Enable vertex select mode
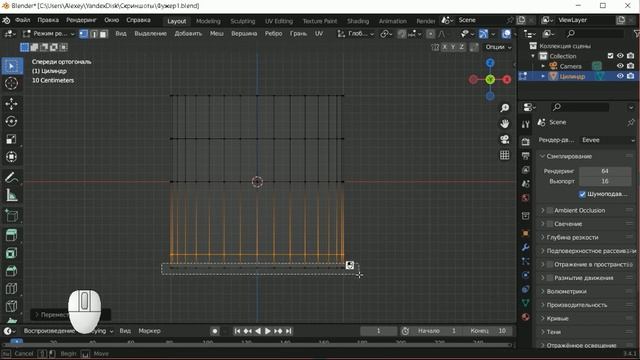The width and height of the screenshot is (640, 360). (84, 34)
